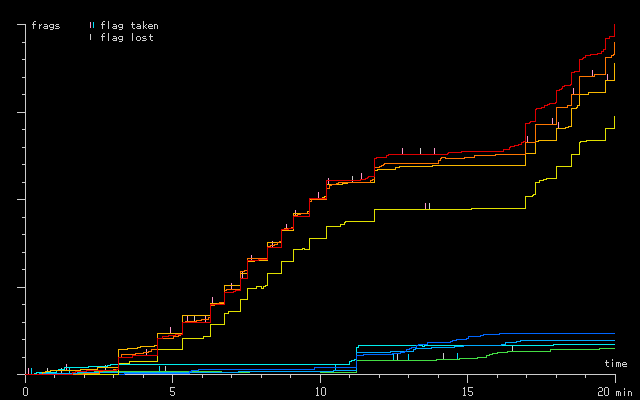The height and width of the screenshot is (400, 640).
Task: Click the green line's endpoint at 20 min
Action: tap(614, 347)
